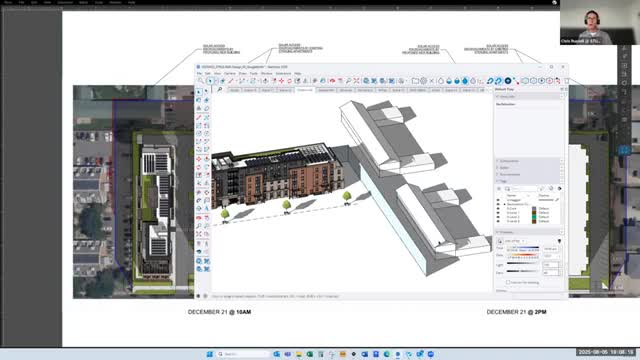Expand the Components panel in Default Tray
This screenshot has width=640, height=360.
pyautogui.click(x=529, y=161)
